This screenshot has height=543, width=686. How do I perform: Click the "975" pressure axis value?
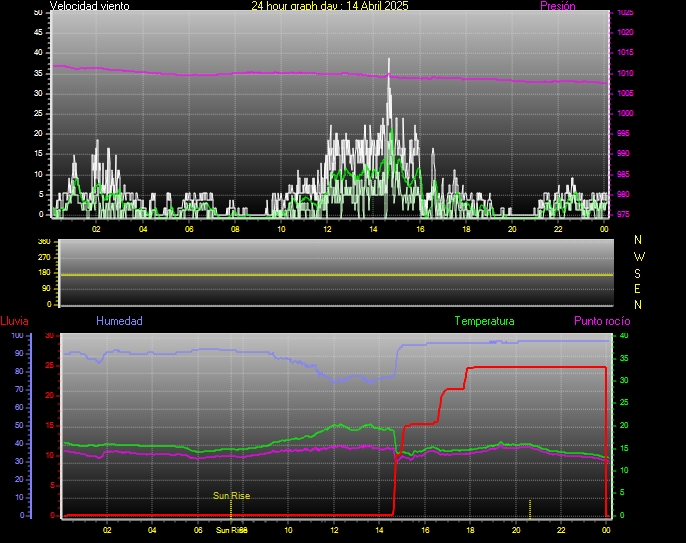pos(623,214)
